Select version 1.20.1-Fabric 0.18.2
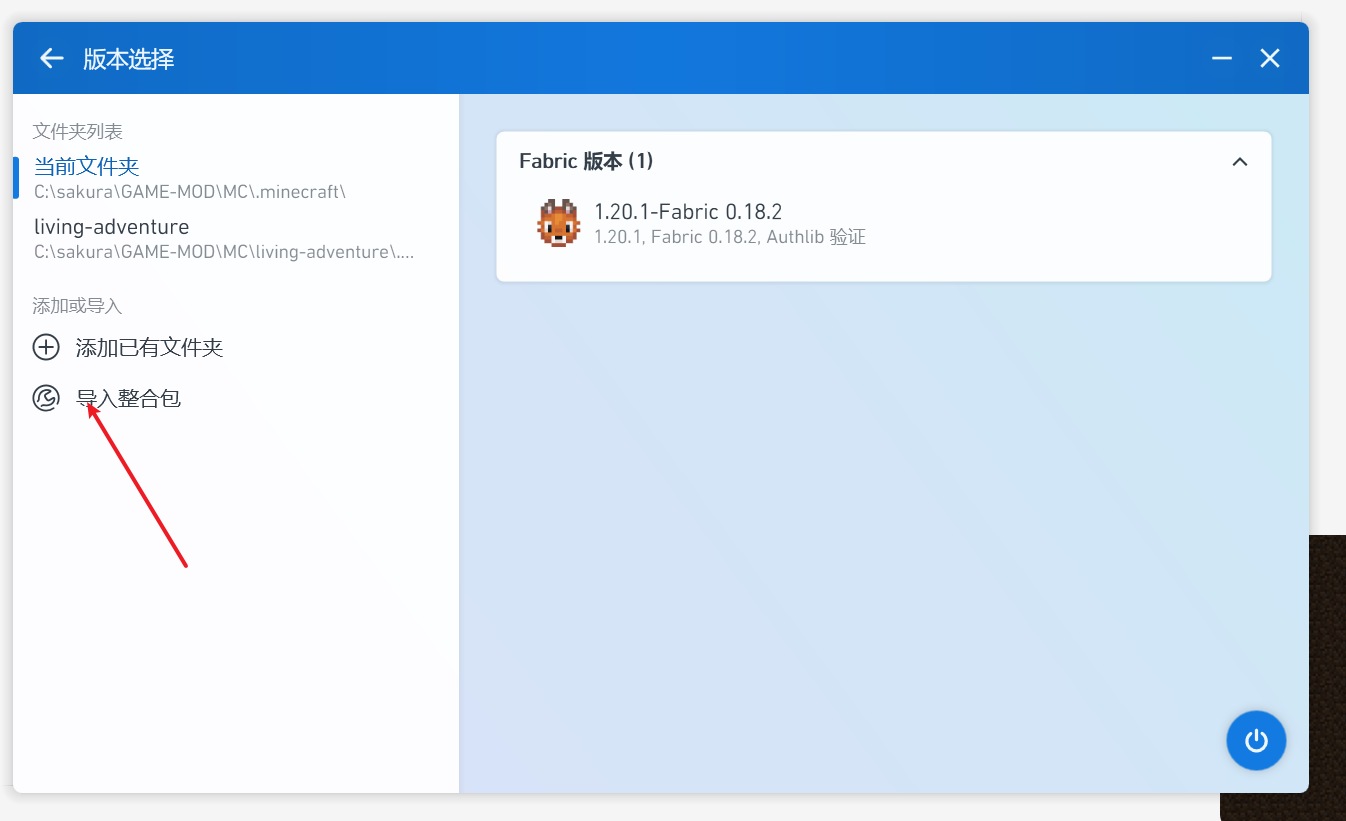The height and width of the screenshot is (821, 1346). point(688,212)
